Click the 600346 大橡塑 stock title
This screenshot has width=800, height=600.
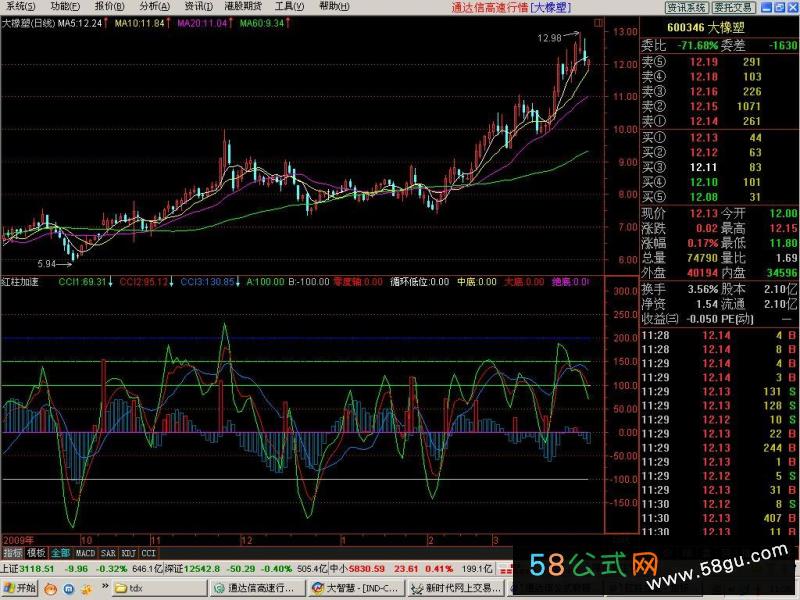tap(706, 28)
